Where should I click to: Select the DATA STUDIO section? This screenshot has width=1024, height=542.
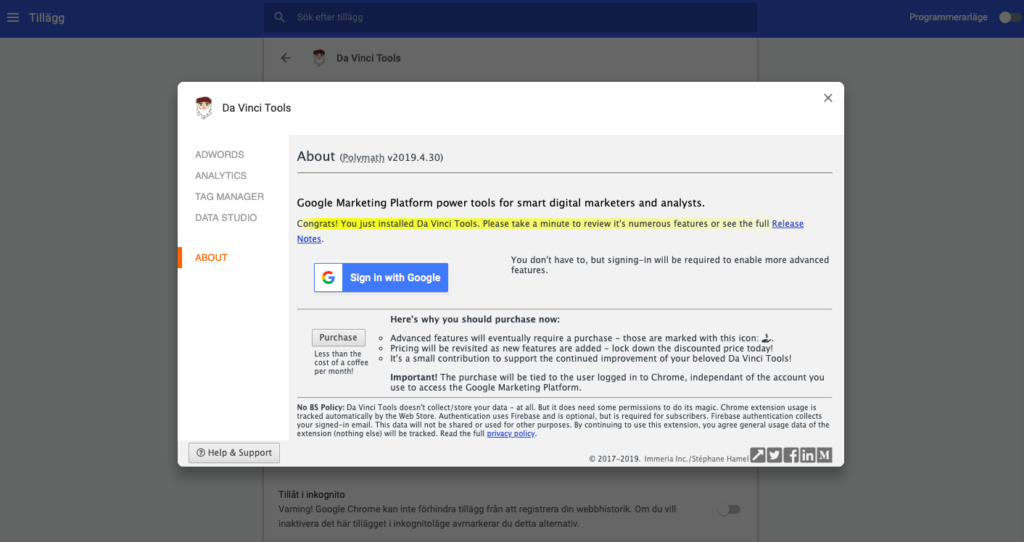coord(226,217)
